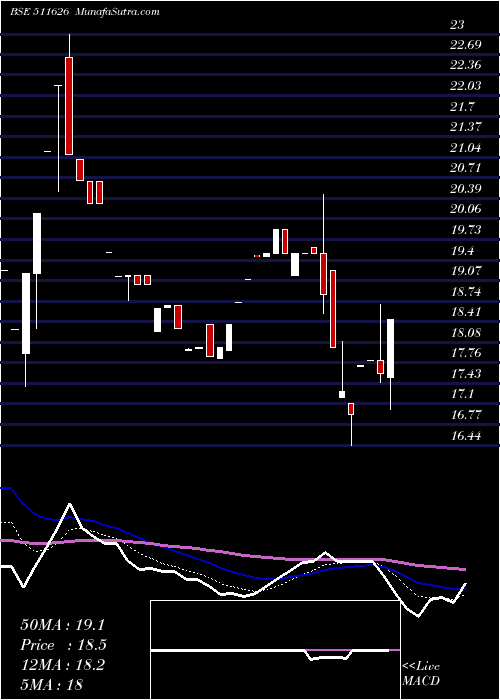
Task: Click the 23 price axis label
Action: (457, 25)
